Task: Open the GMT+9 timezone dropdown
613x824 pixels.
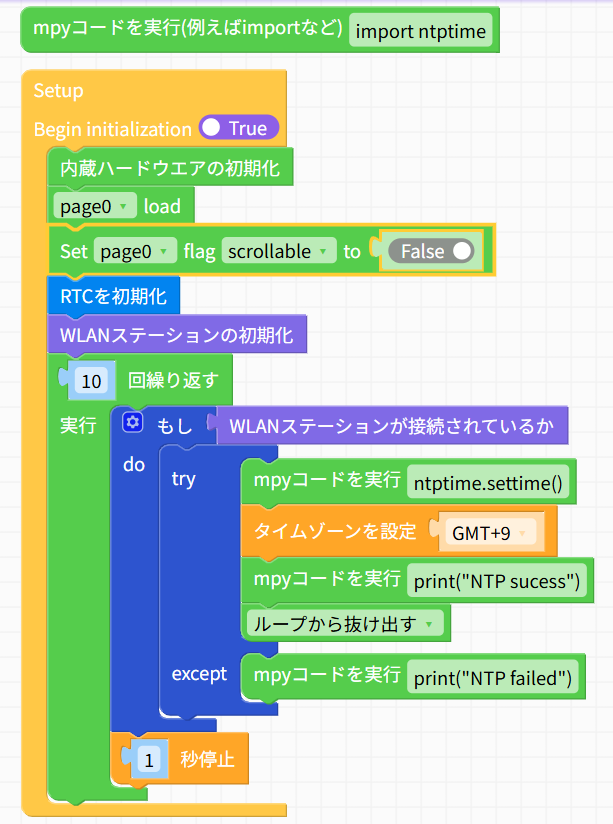Action: pos(490,533)
